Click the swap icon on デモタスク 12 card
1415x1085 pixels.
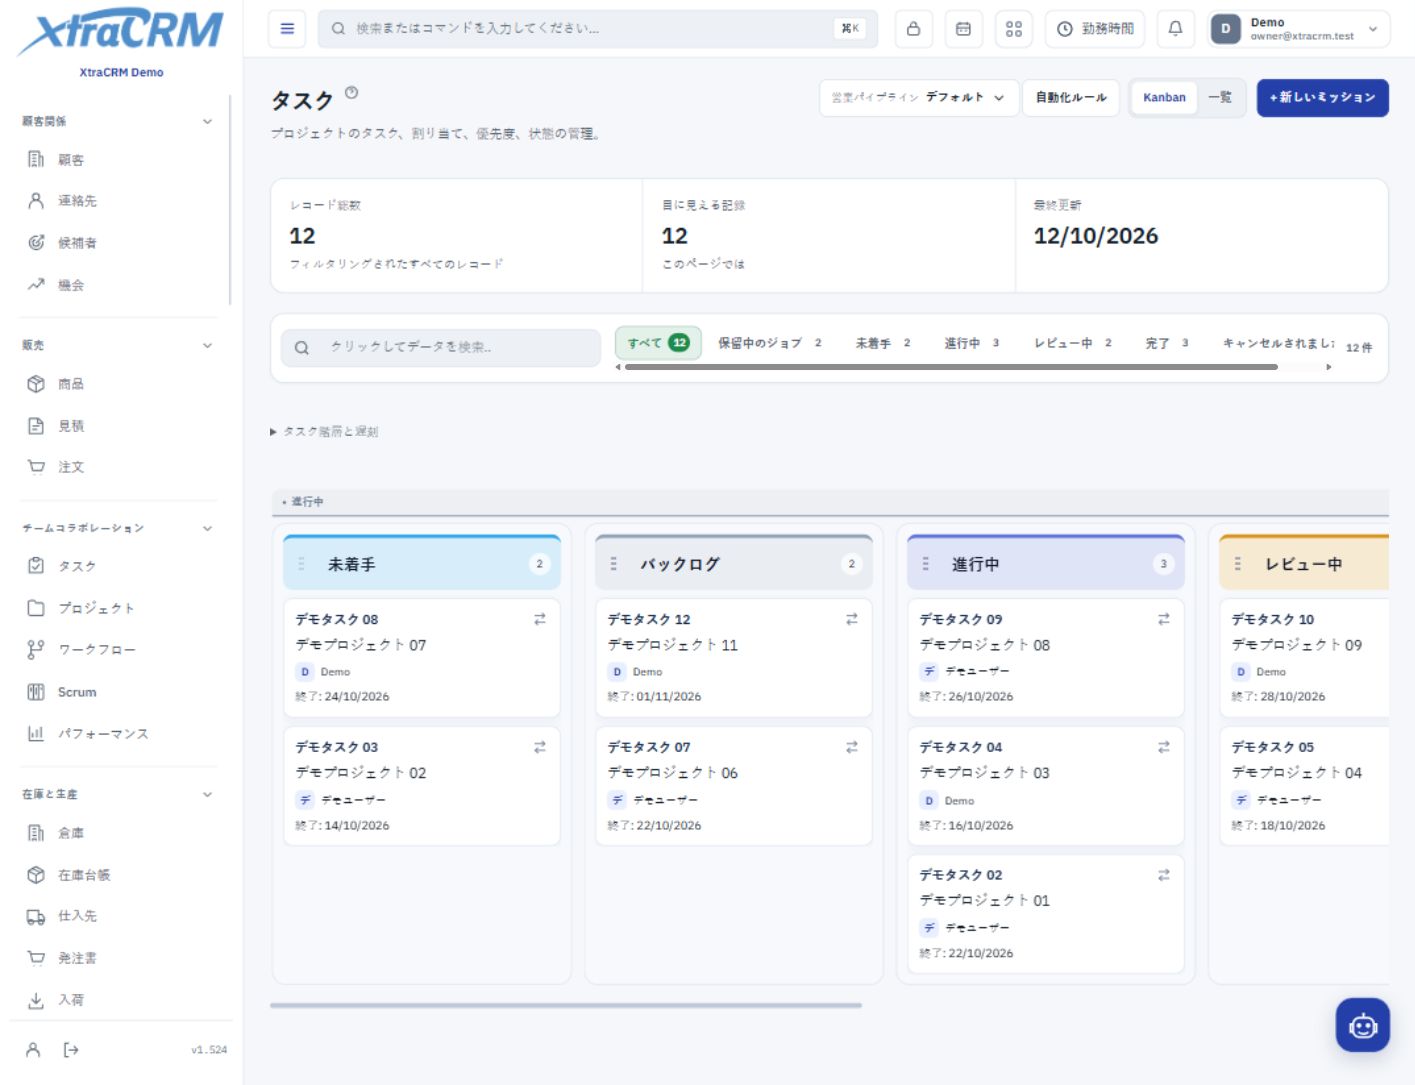tap(852, 619)
